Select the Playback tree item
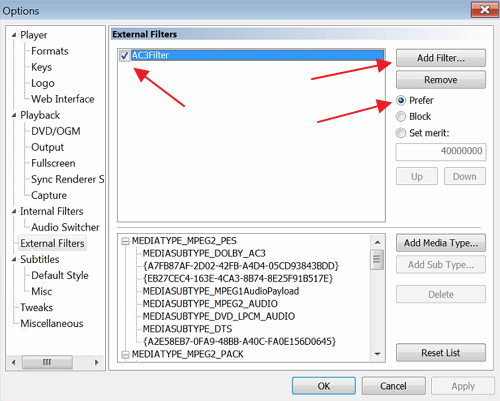The image size is (500, 401). [40, 115]
